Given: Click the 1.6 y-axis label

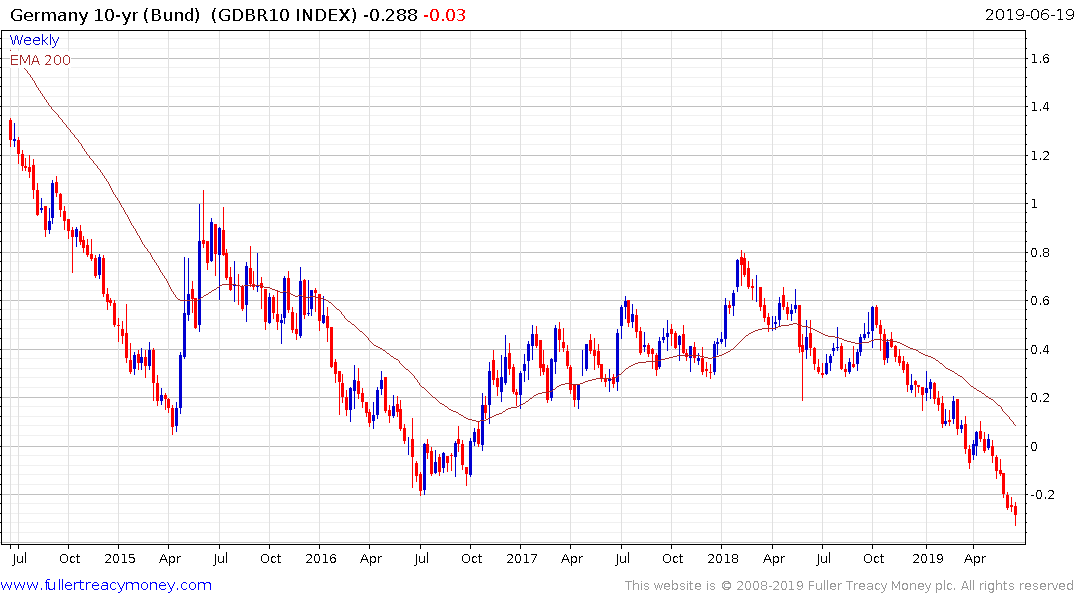Looking at the screenshot, I should point(1040,58).
